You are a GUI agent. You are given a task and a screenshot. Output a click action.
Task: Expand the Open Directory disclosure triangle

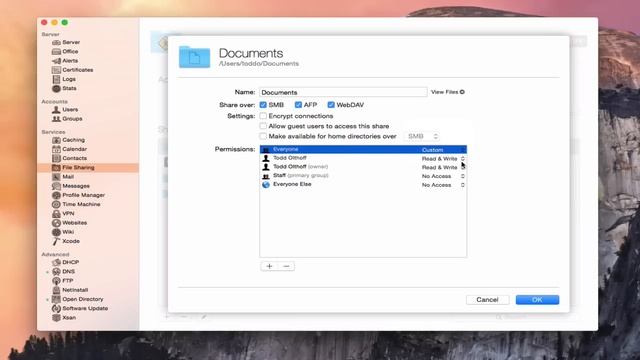(47, 300)
